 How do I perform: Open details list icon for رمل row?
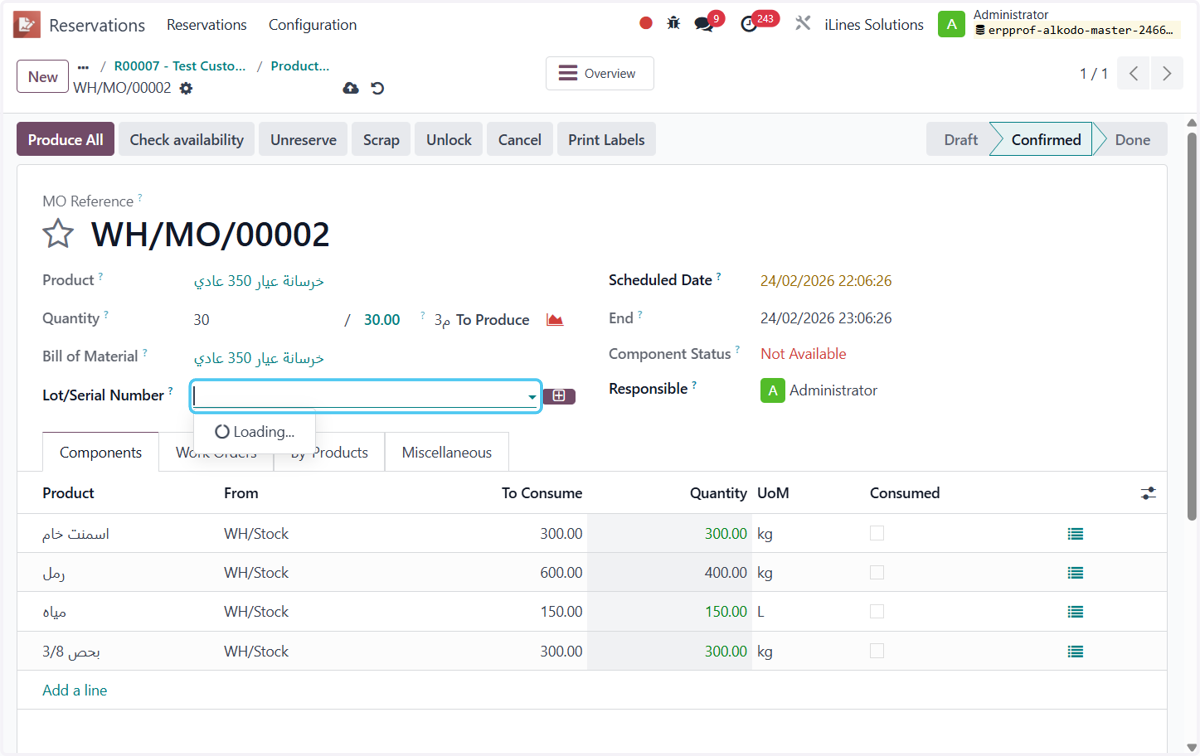(x=1075, y=573)
